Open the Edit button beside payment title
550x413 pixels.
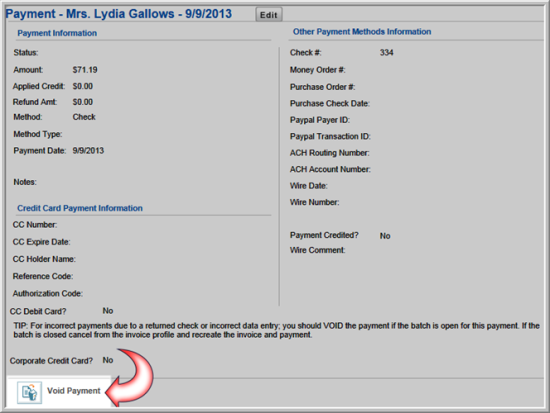269,15
